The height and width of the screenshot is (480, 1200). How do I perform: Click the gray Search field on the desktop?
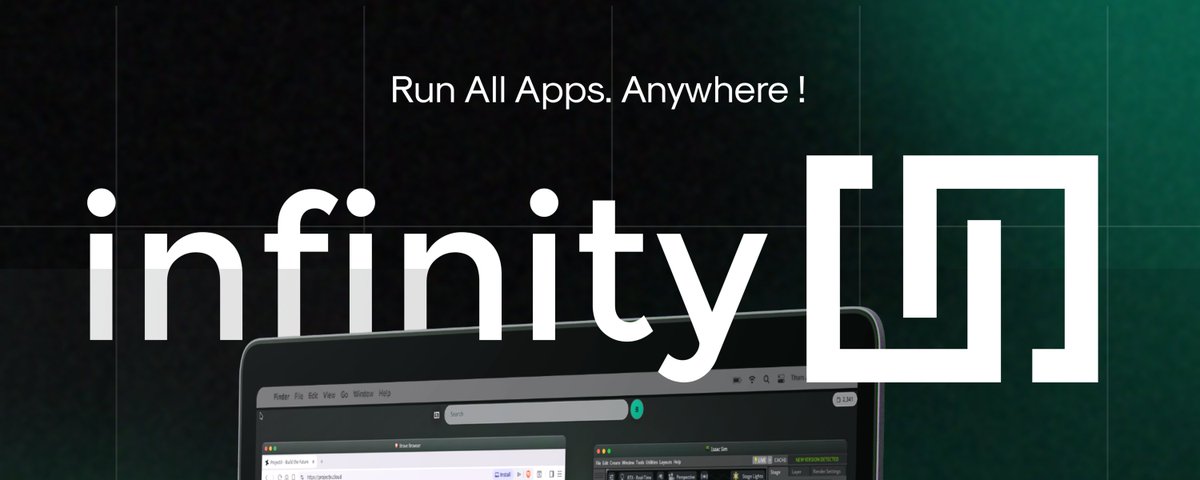click(536, 412)
